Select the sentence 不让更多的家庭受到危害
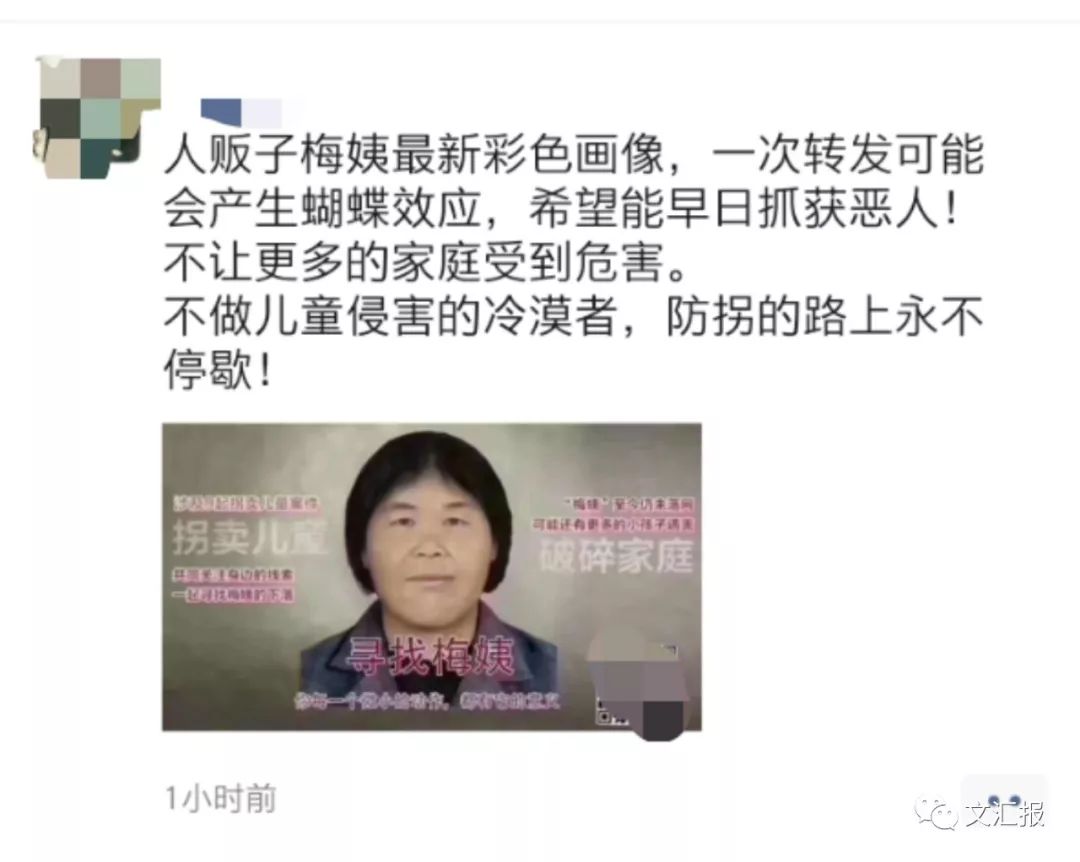Image resolution: width=1080 pixels, height=862 pixels. (x=426, y=264)
